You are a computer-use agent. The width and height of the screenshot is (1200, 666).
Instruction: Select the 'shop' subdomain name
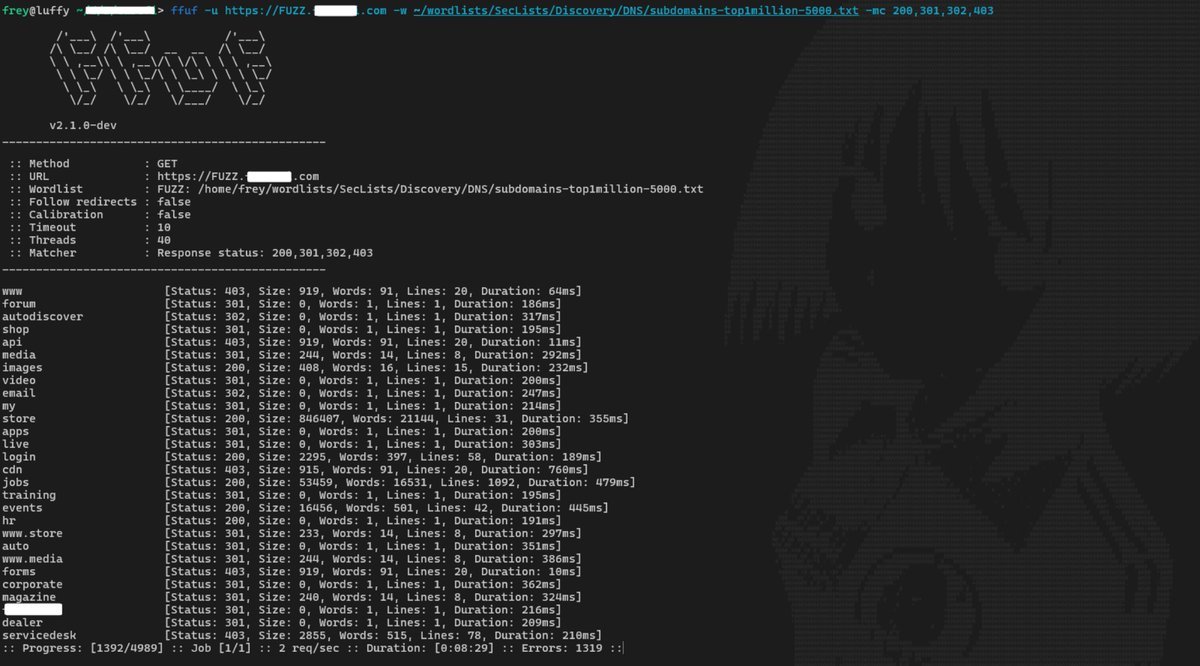pos(15,329)
